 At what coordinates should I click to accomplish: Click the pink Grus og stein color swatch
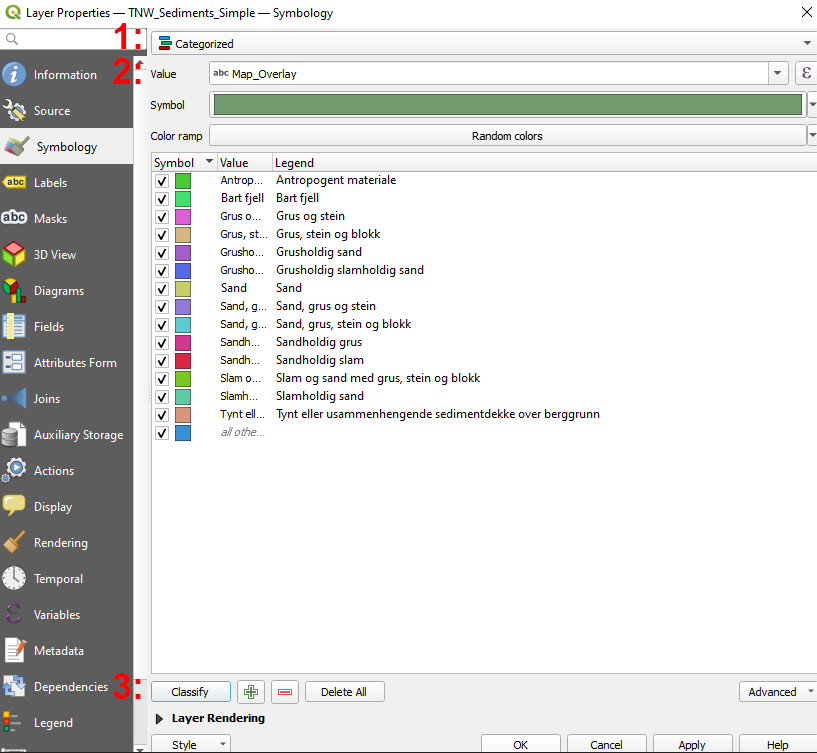click(x=183, y=216)
